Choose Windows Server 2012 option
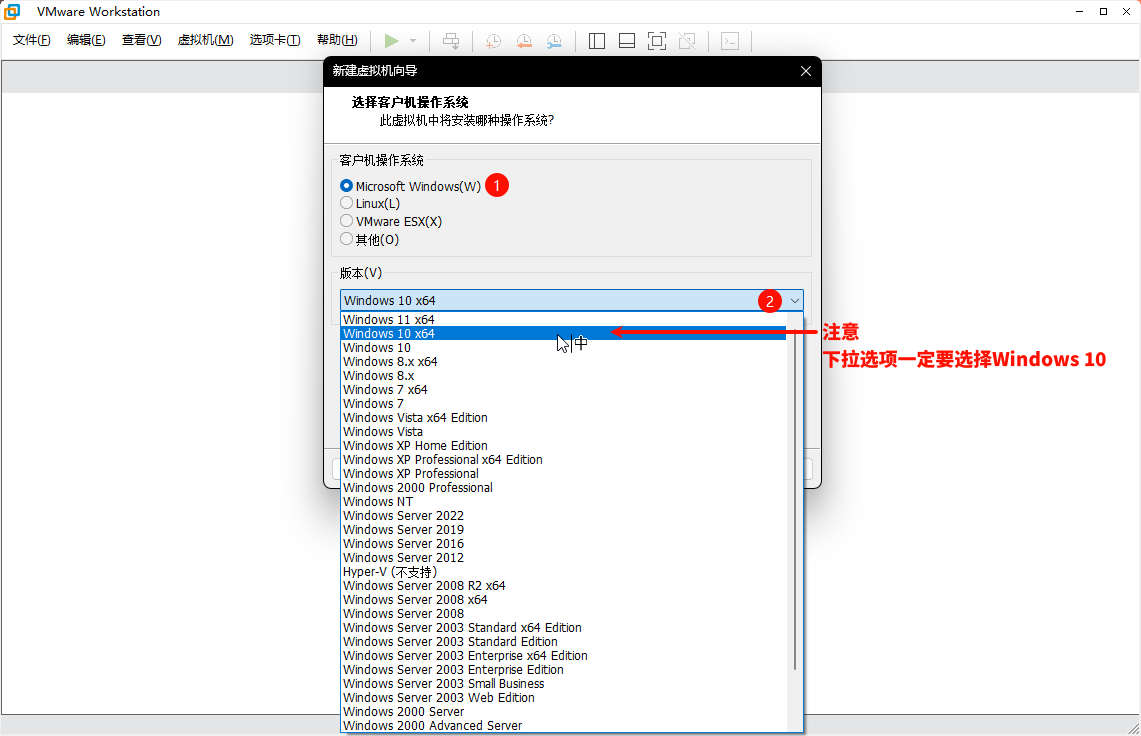 (563, 558)
